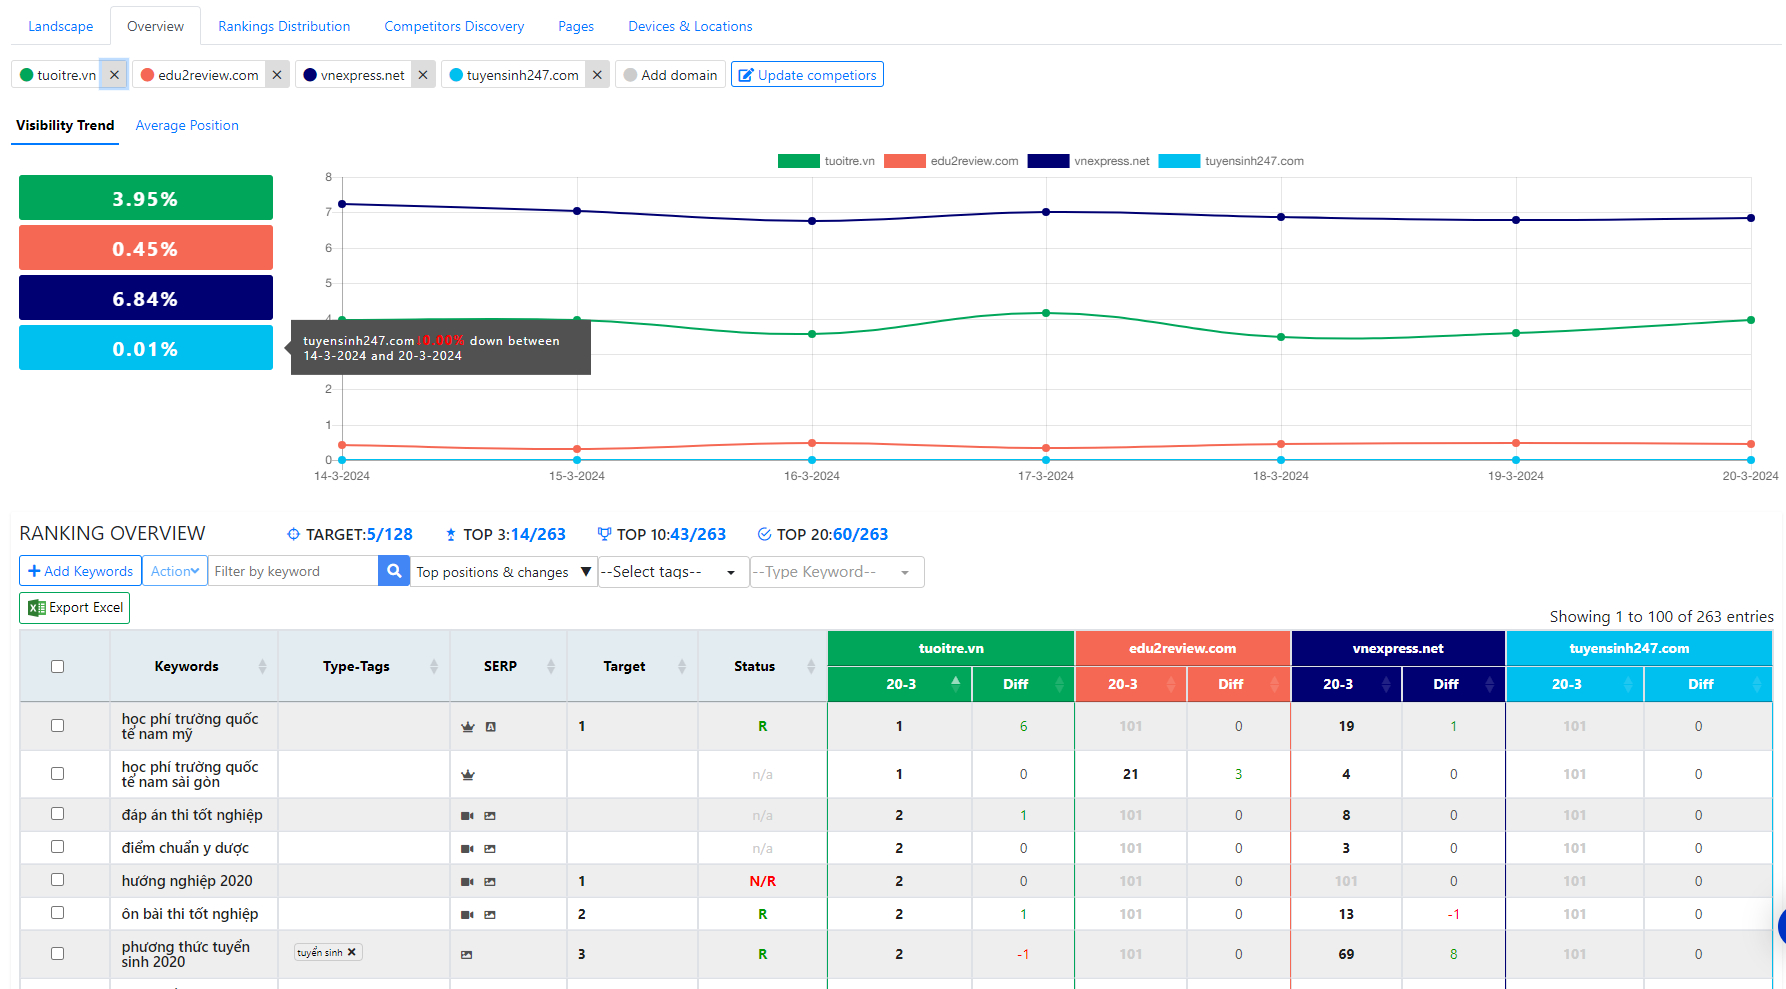Check the học phí trường quốc tế nam mỹ row

point(57,726)
